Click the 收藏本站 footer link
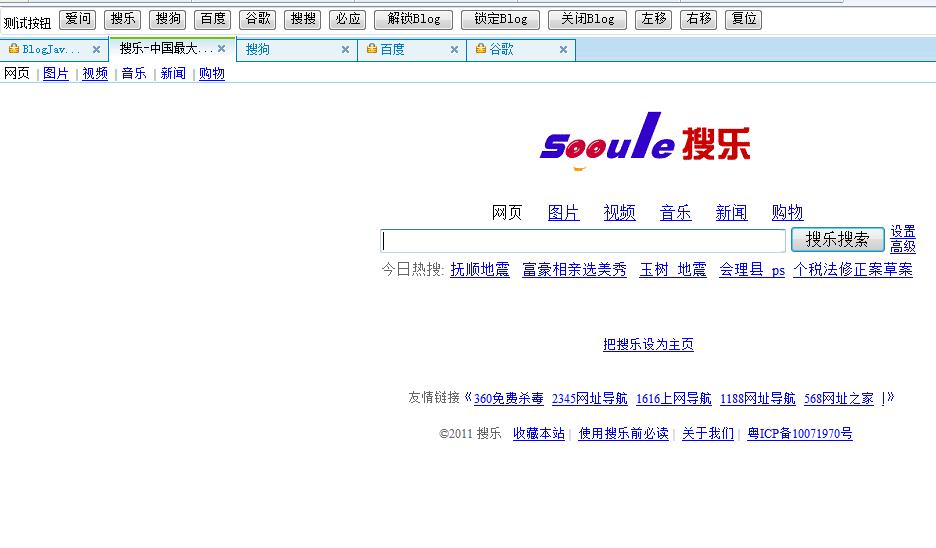Viewport: 936px width, 548px height. (x=539, y=433)
